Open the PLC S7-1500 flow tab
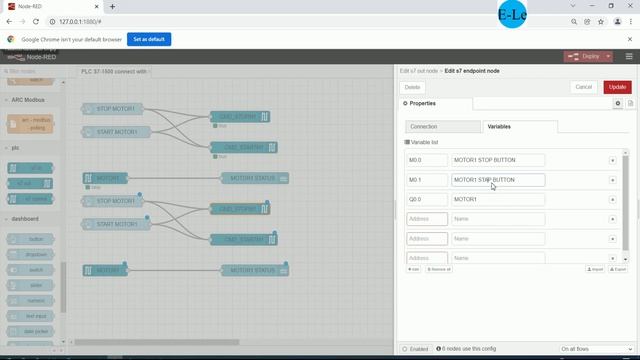This screenshot has width=640, height=360. (x=114, y=71)
